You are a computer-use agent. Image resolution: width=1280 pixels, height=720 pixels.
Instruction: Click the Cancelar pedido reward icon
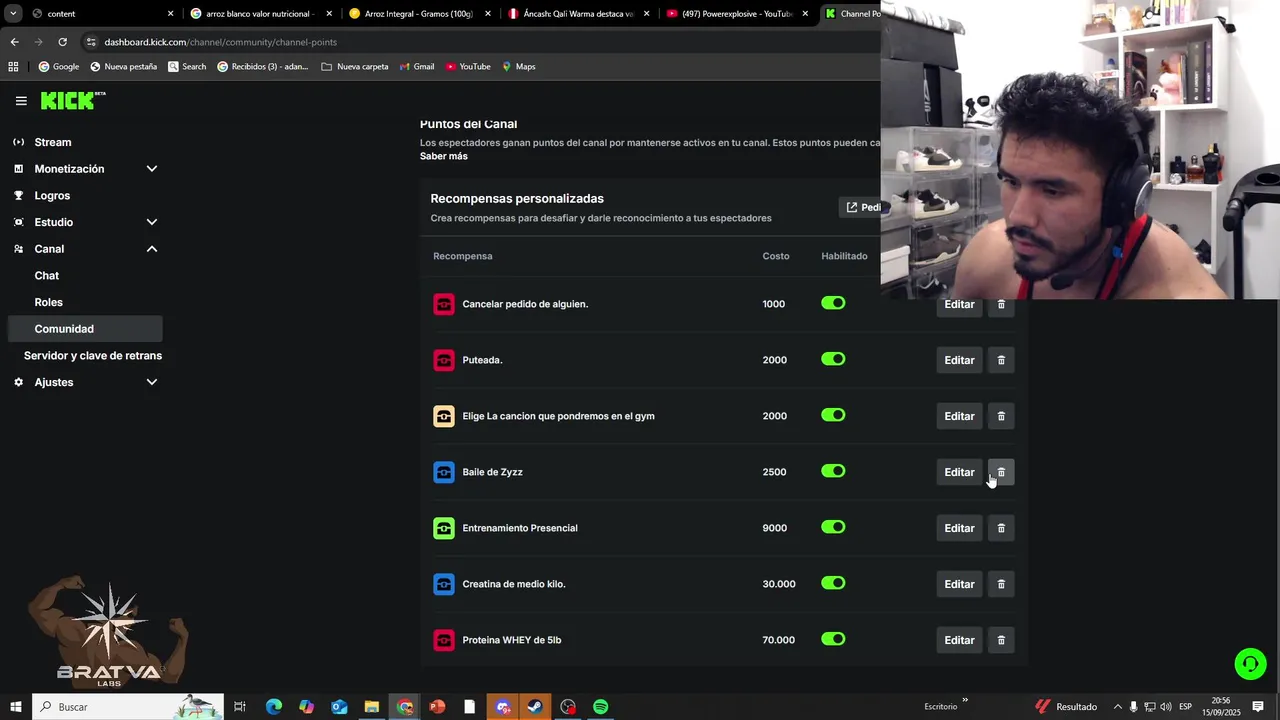(444, 304)
